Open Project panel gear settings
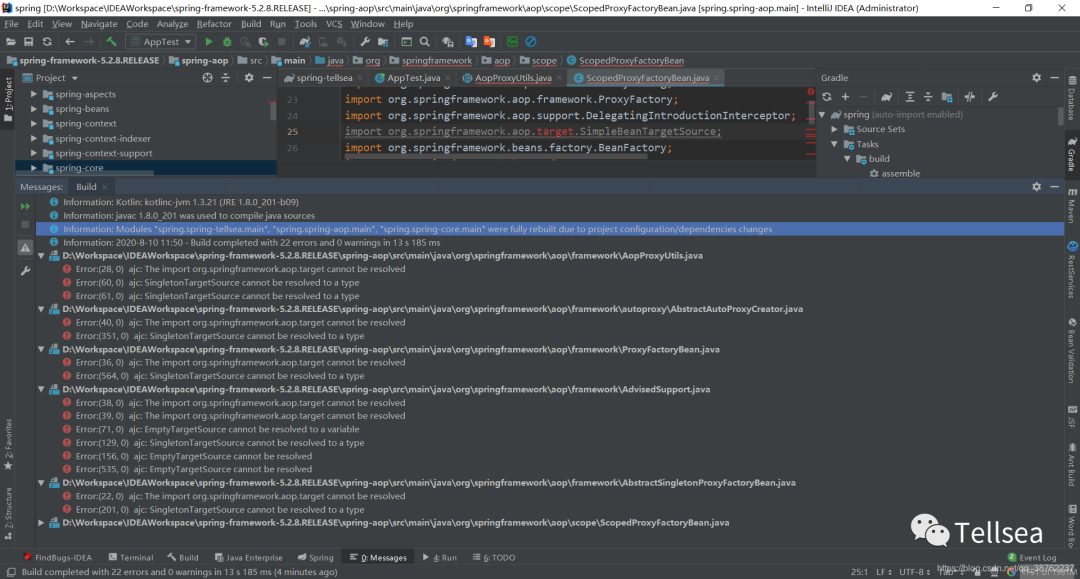This screenshot has width=1080, height=579. (249, 78)
